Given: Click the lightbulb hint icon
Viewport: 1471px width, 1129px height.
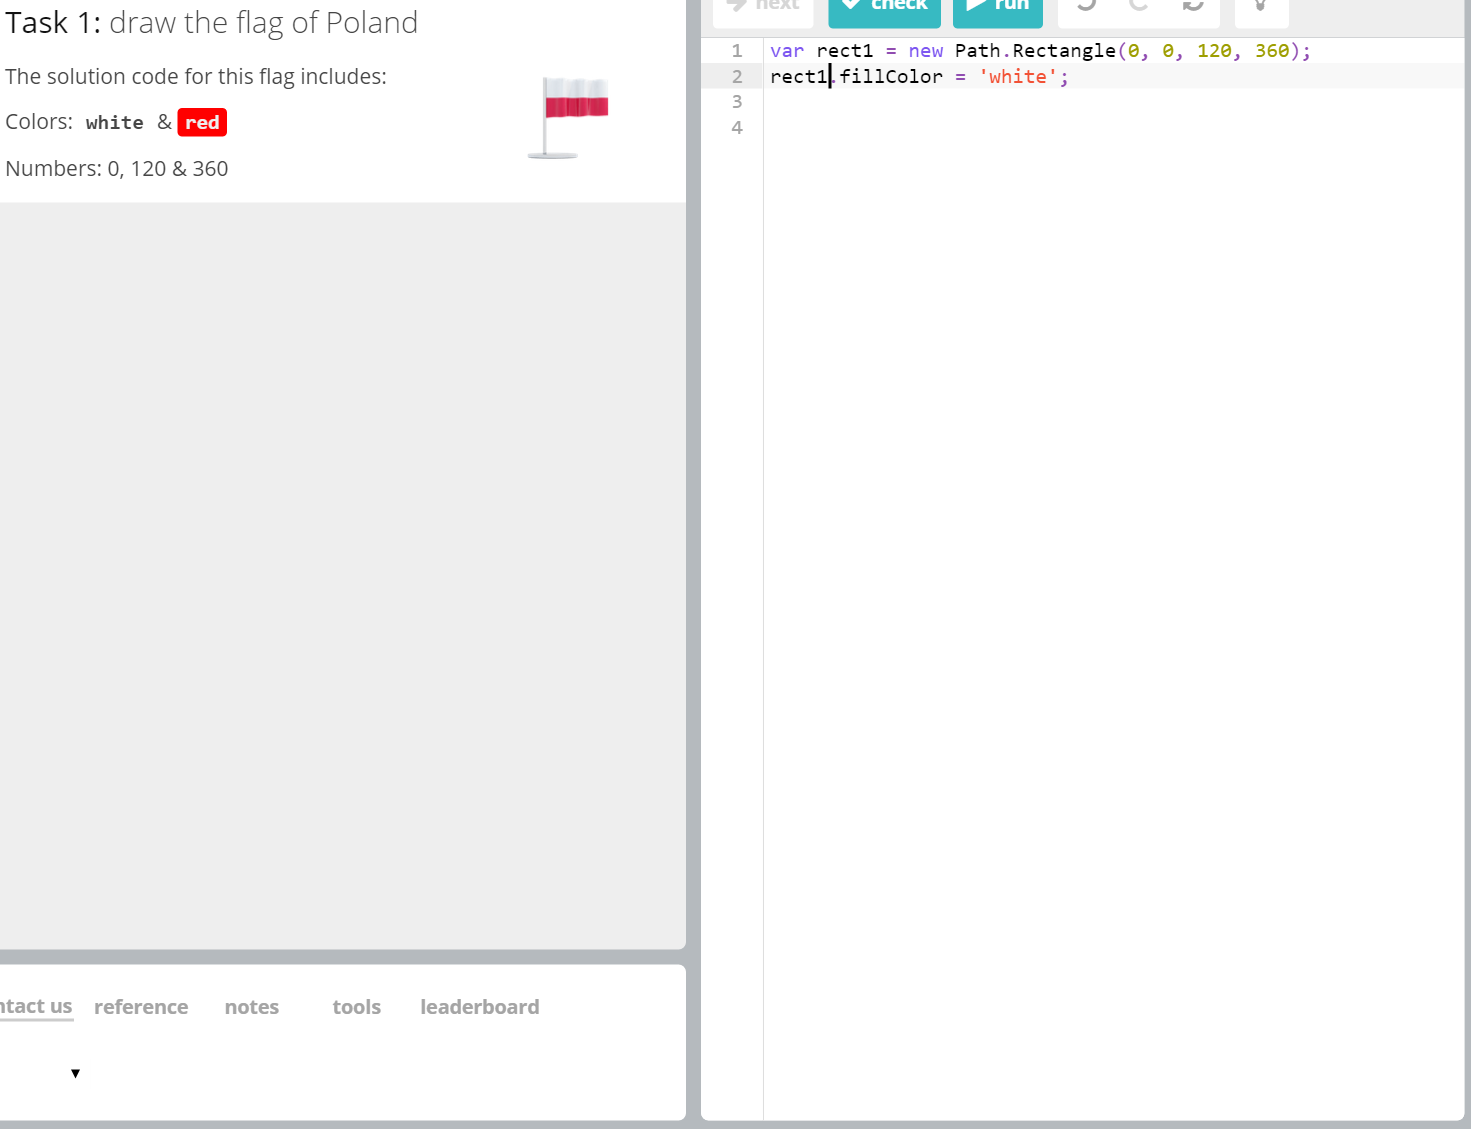Looking at the screenshot, I should coord(1261,8).
